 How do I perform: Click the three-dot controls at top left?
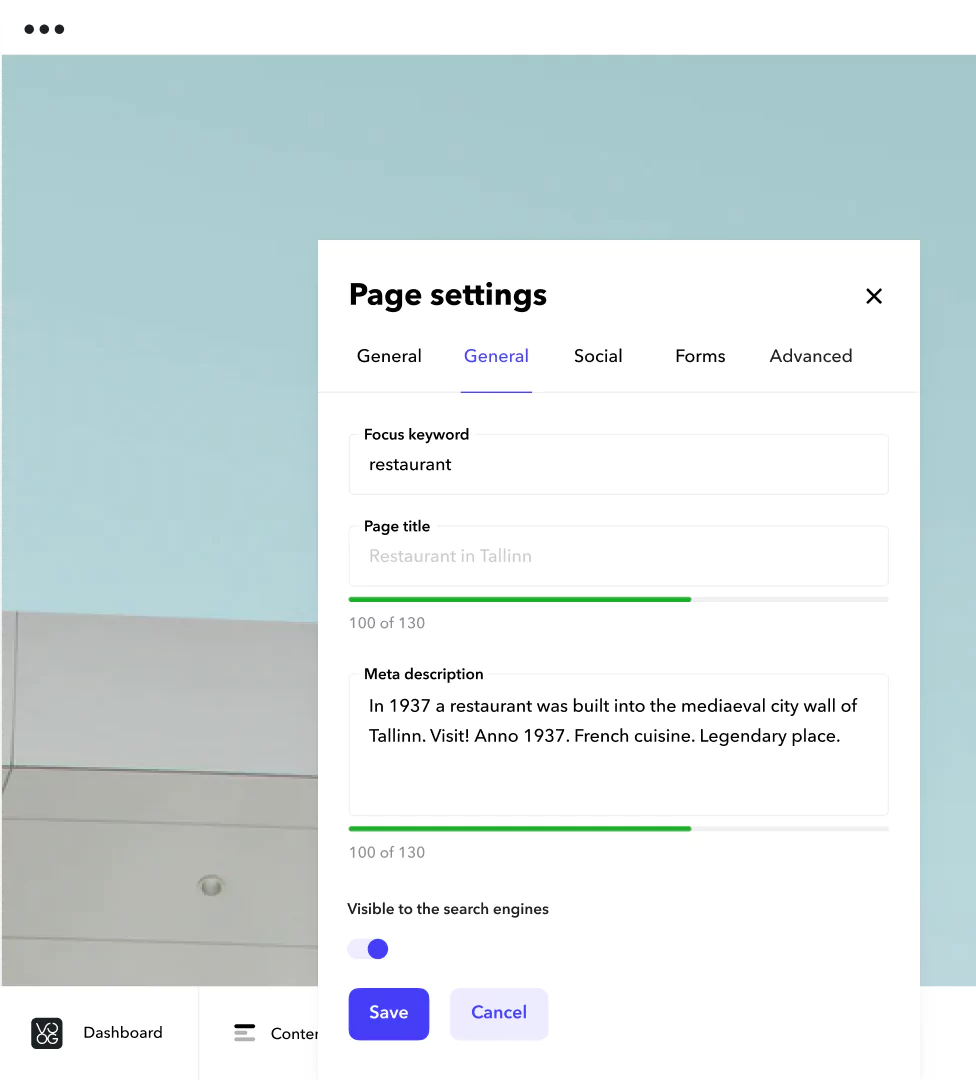point(44,29)
